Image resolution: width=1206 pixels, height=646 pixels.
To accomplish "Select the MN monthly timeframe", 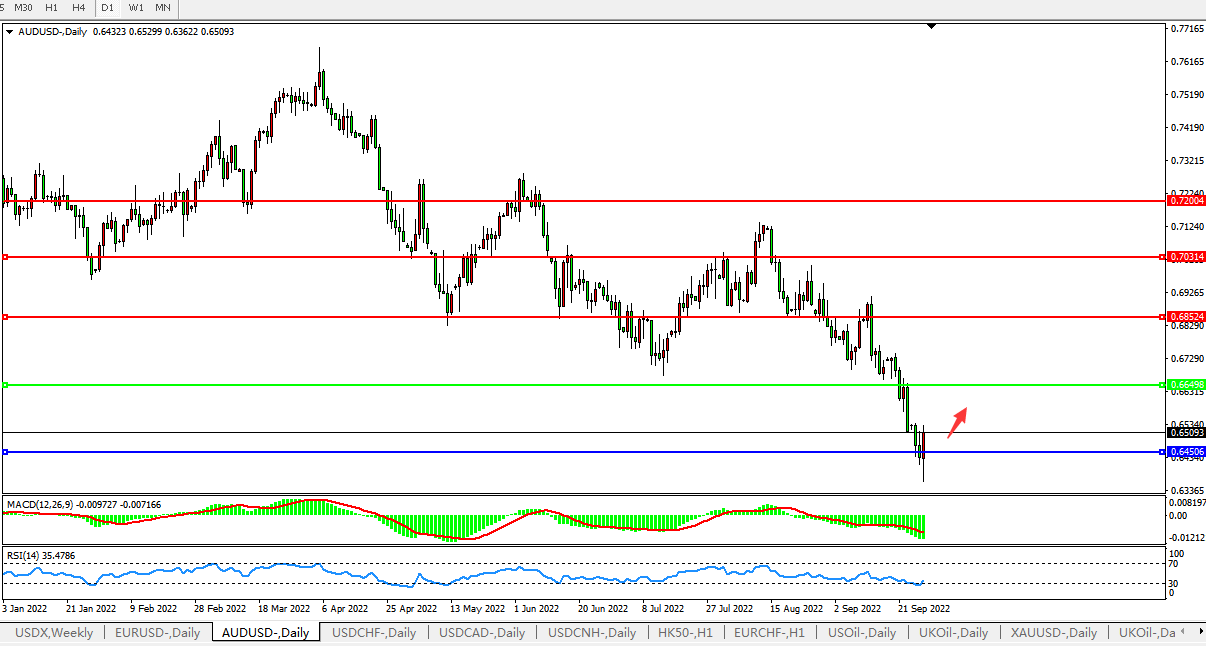I will click(x=162, y=8).
